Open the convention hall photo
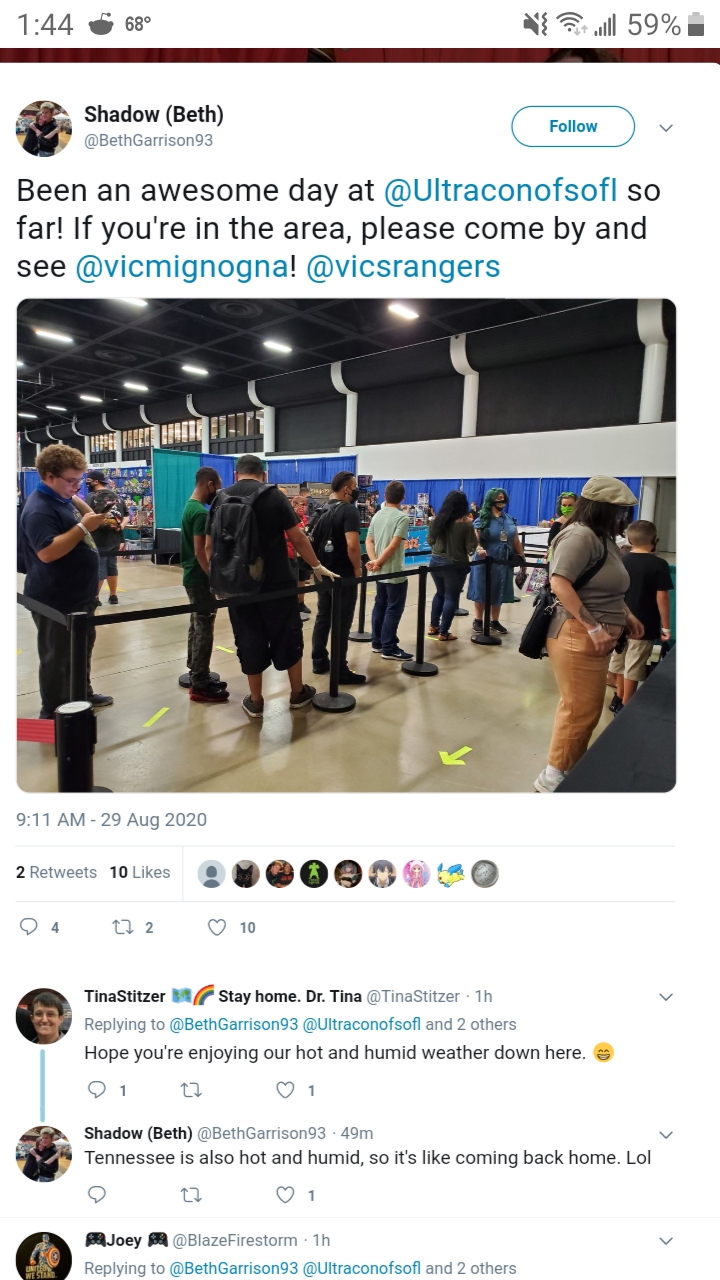720x1280 pixels. click(x=346, y=545)
